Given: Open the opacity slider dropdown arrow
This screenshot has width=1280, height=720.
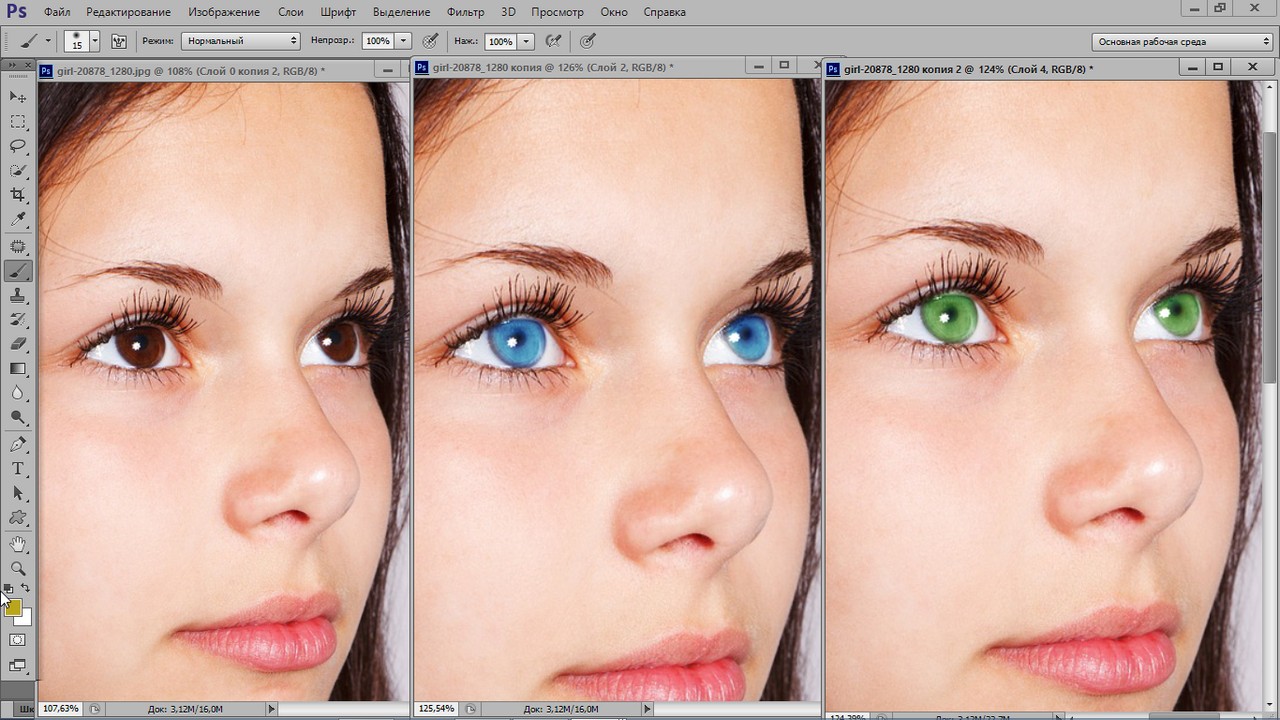Looking at the screenshot, I should coord(403,41).
